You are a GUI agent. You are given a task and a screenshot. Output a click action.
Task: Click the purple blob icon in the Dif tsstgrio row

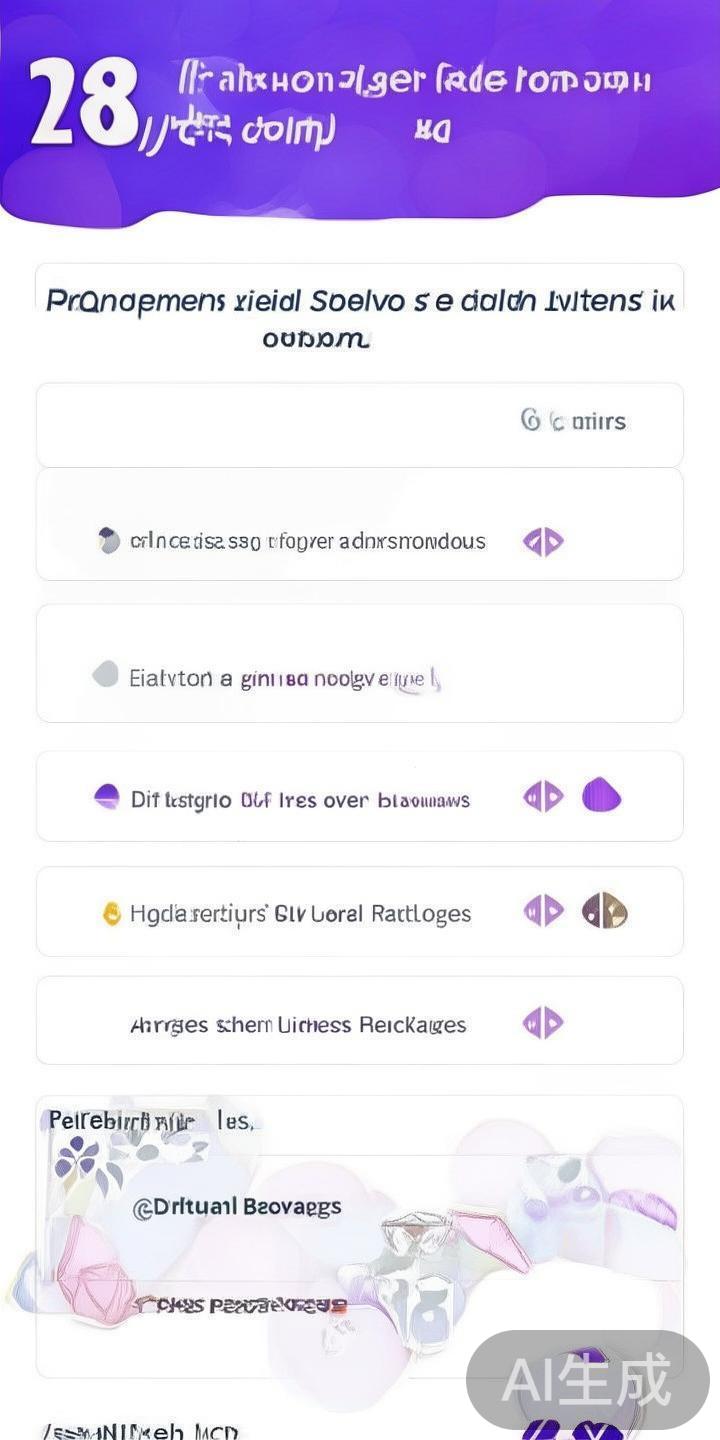click(602, 796)
